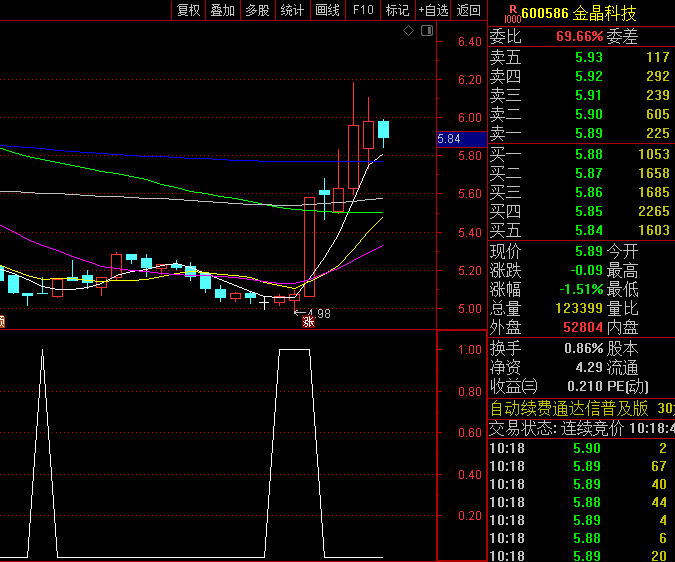Click the 复权 toolbar button
The height and width of the screenshot is (562, 675).
pyautogui.click(x=189, y=10)
